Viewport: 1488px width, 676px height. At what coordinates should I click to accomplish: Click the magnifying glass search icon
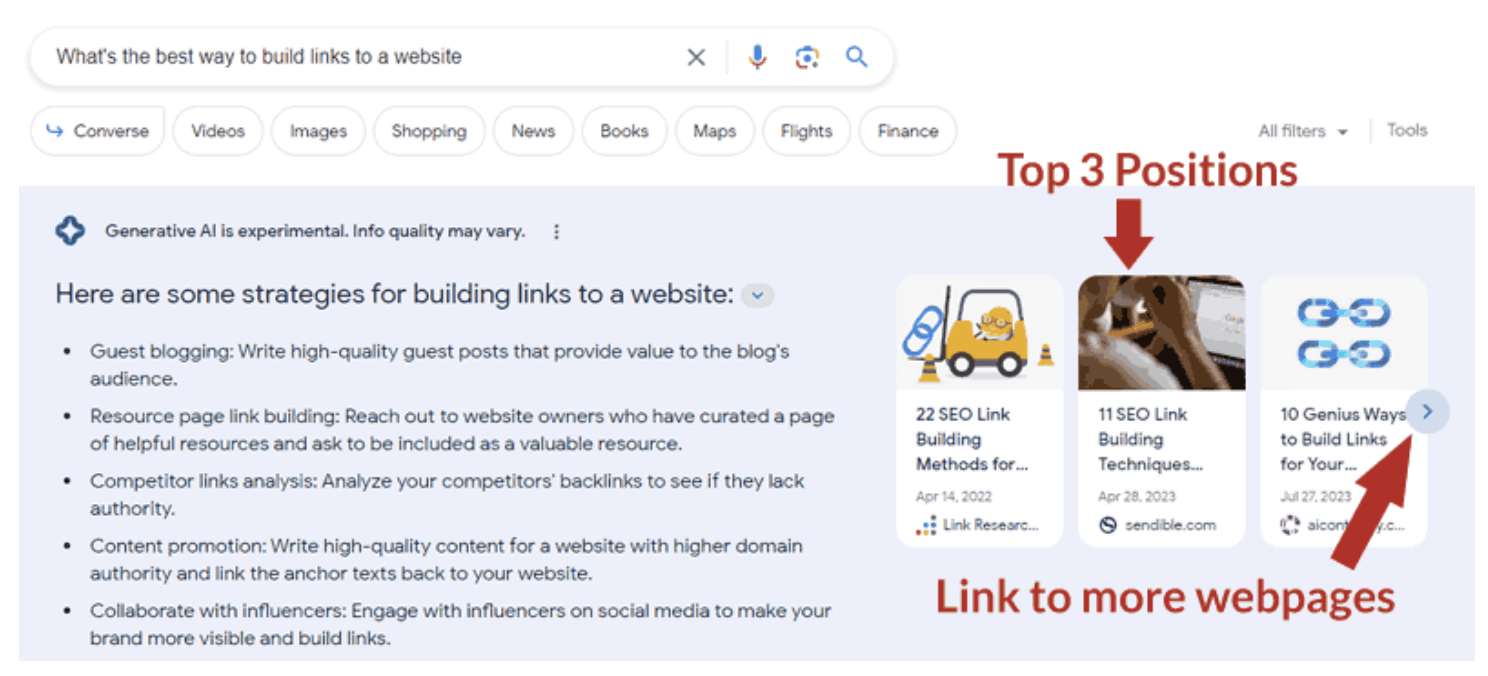pos(856,57)
